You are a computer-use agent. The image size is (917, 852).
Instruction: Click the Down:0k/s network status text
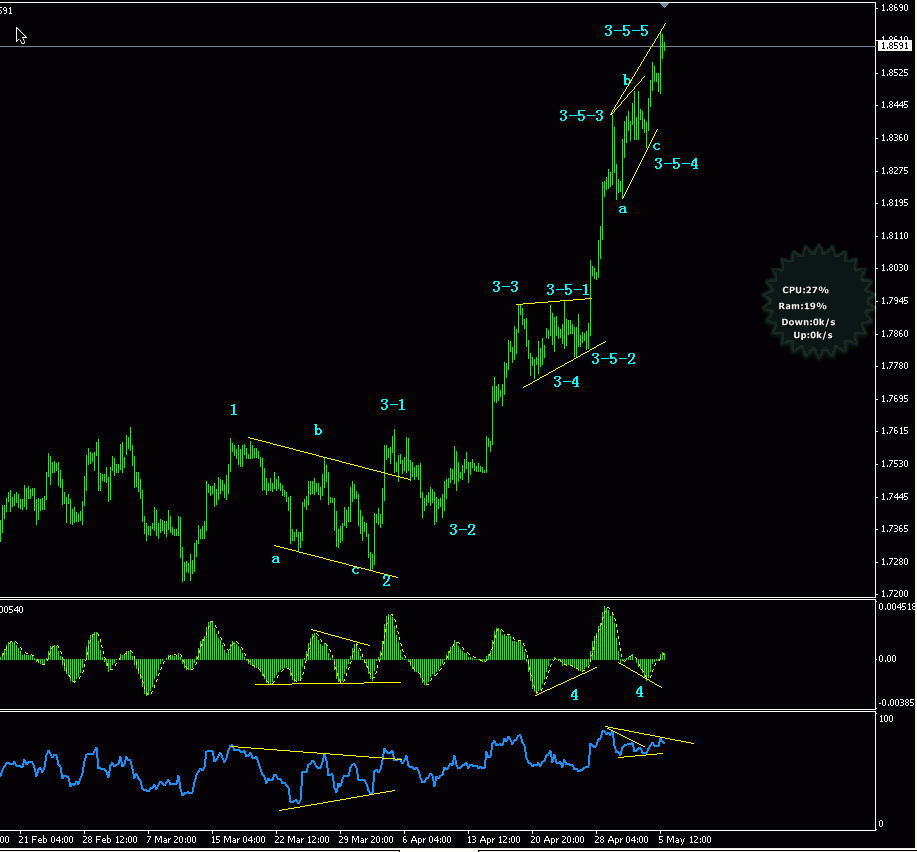[808, 321]
